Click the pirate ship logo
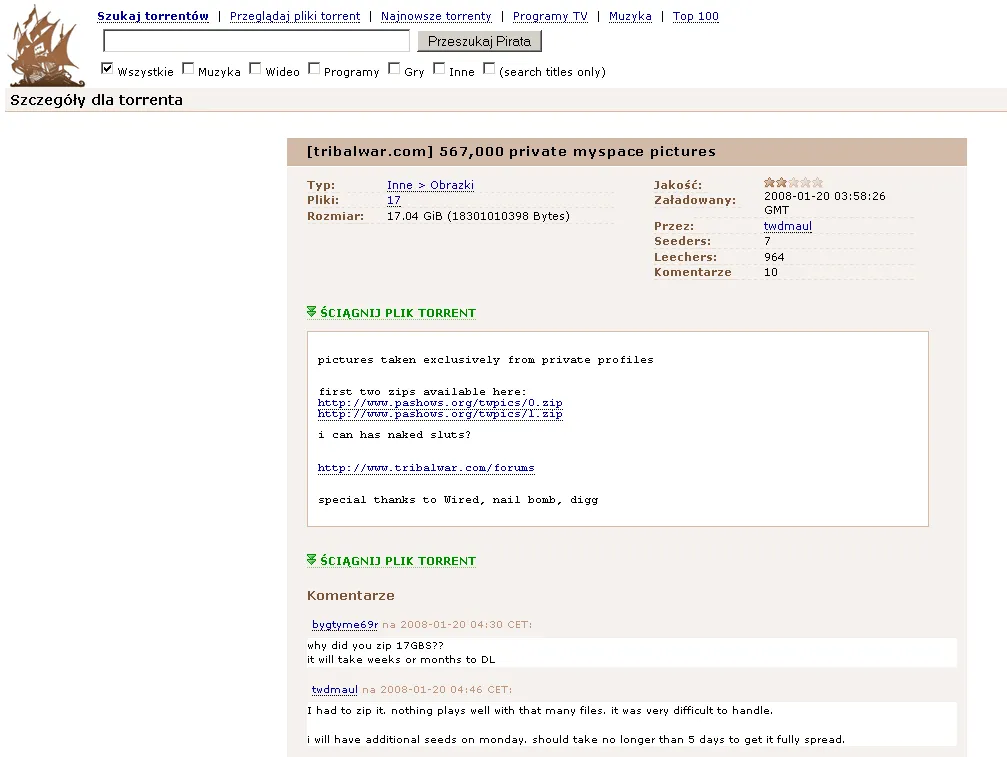This screenshot has height=757, width=1007. (x=46, y=46)
